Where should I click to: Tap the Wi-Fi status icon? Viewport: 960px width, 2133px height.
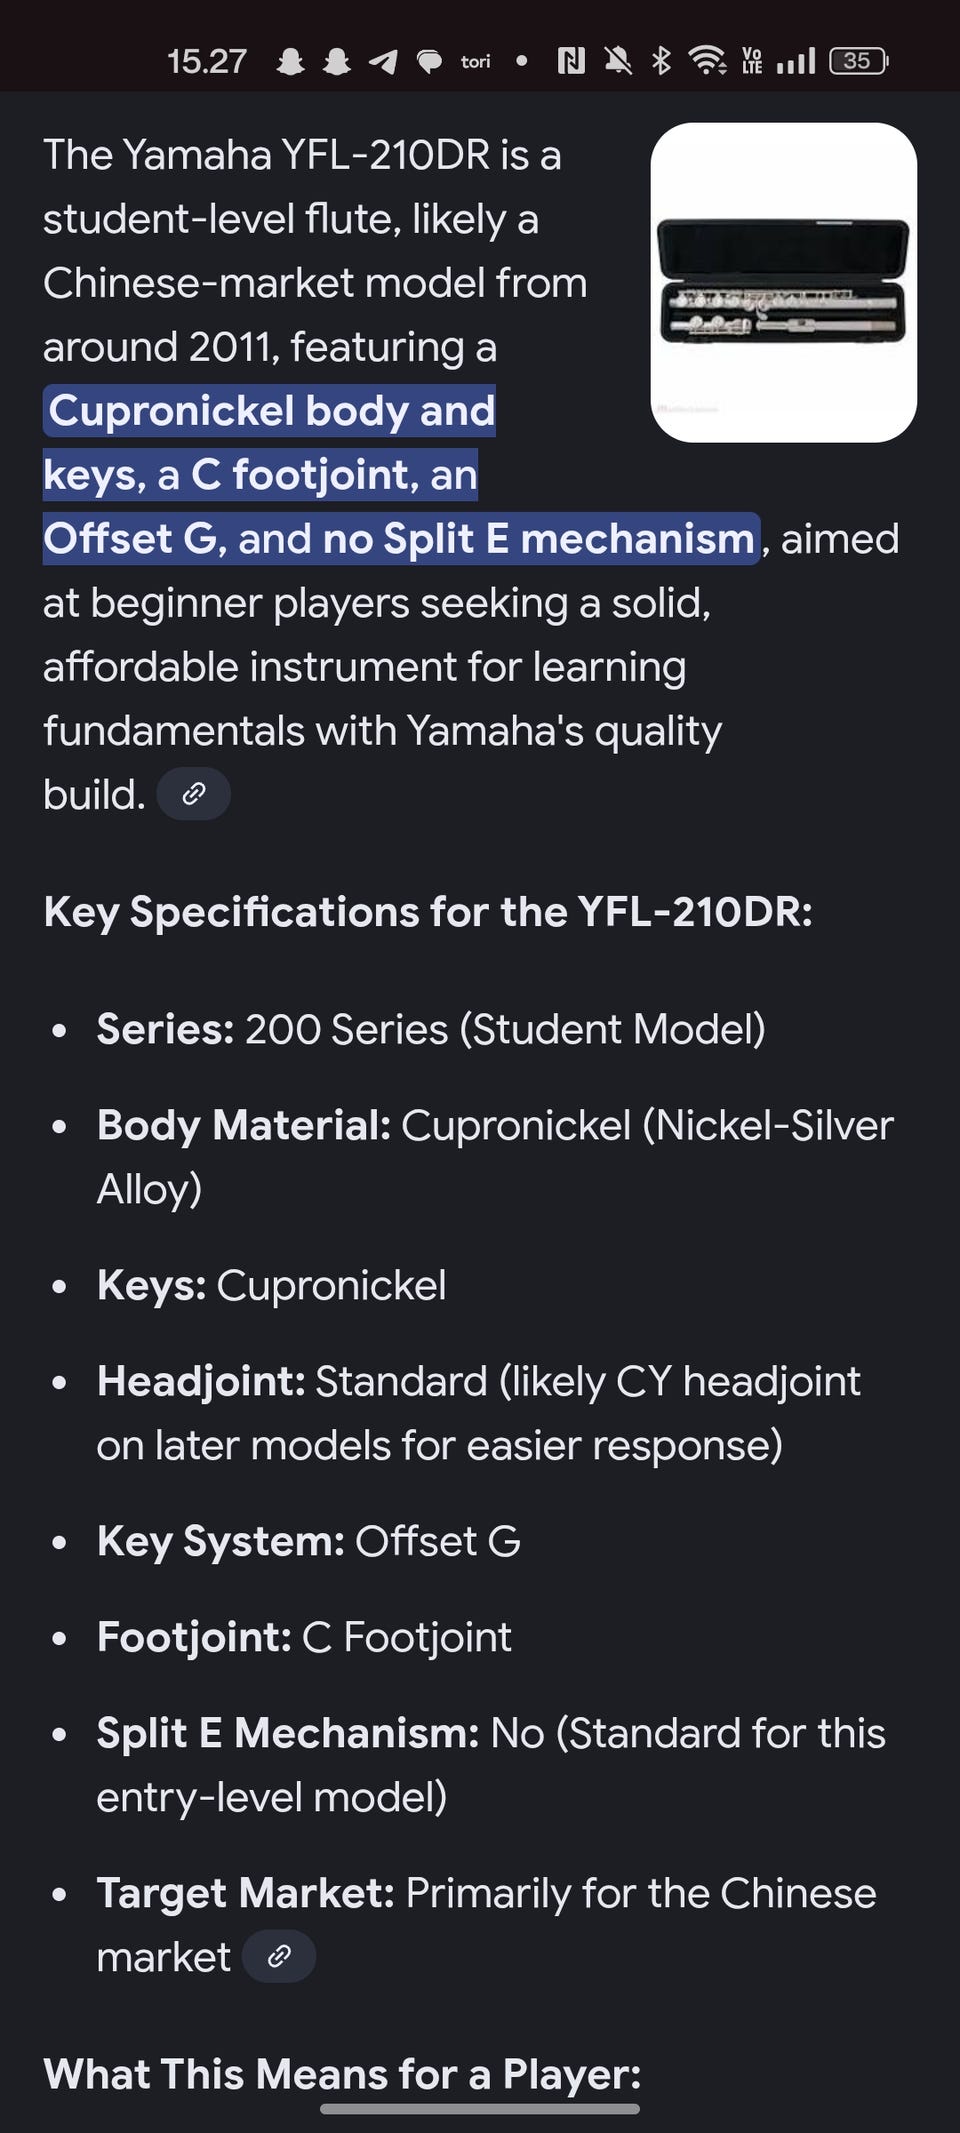coord(708,62)
